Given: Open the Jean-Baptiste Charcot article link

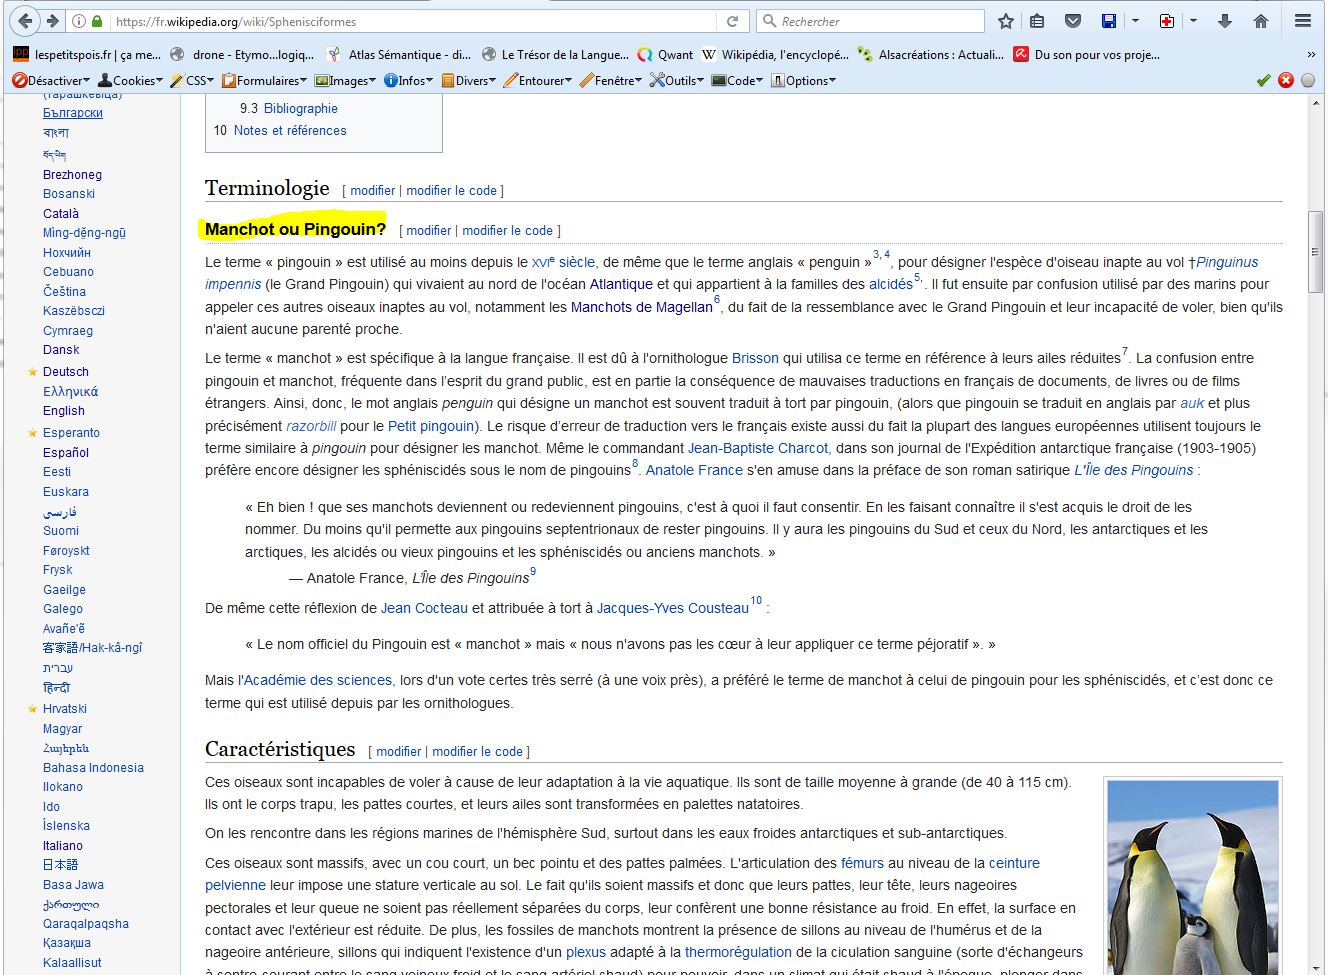Looking at the screenshot, I should point(757,448).
